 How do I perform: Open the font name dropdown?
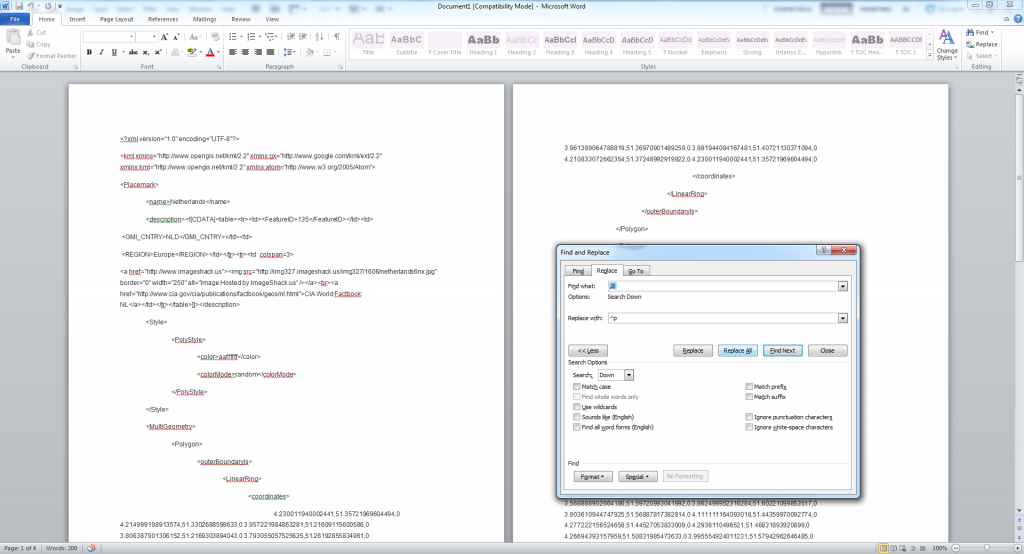coord(131,37)
